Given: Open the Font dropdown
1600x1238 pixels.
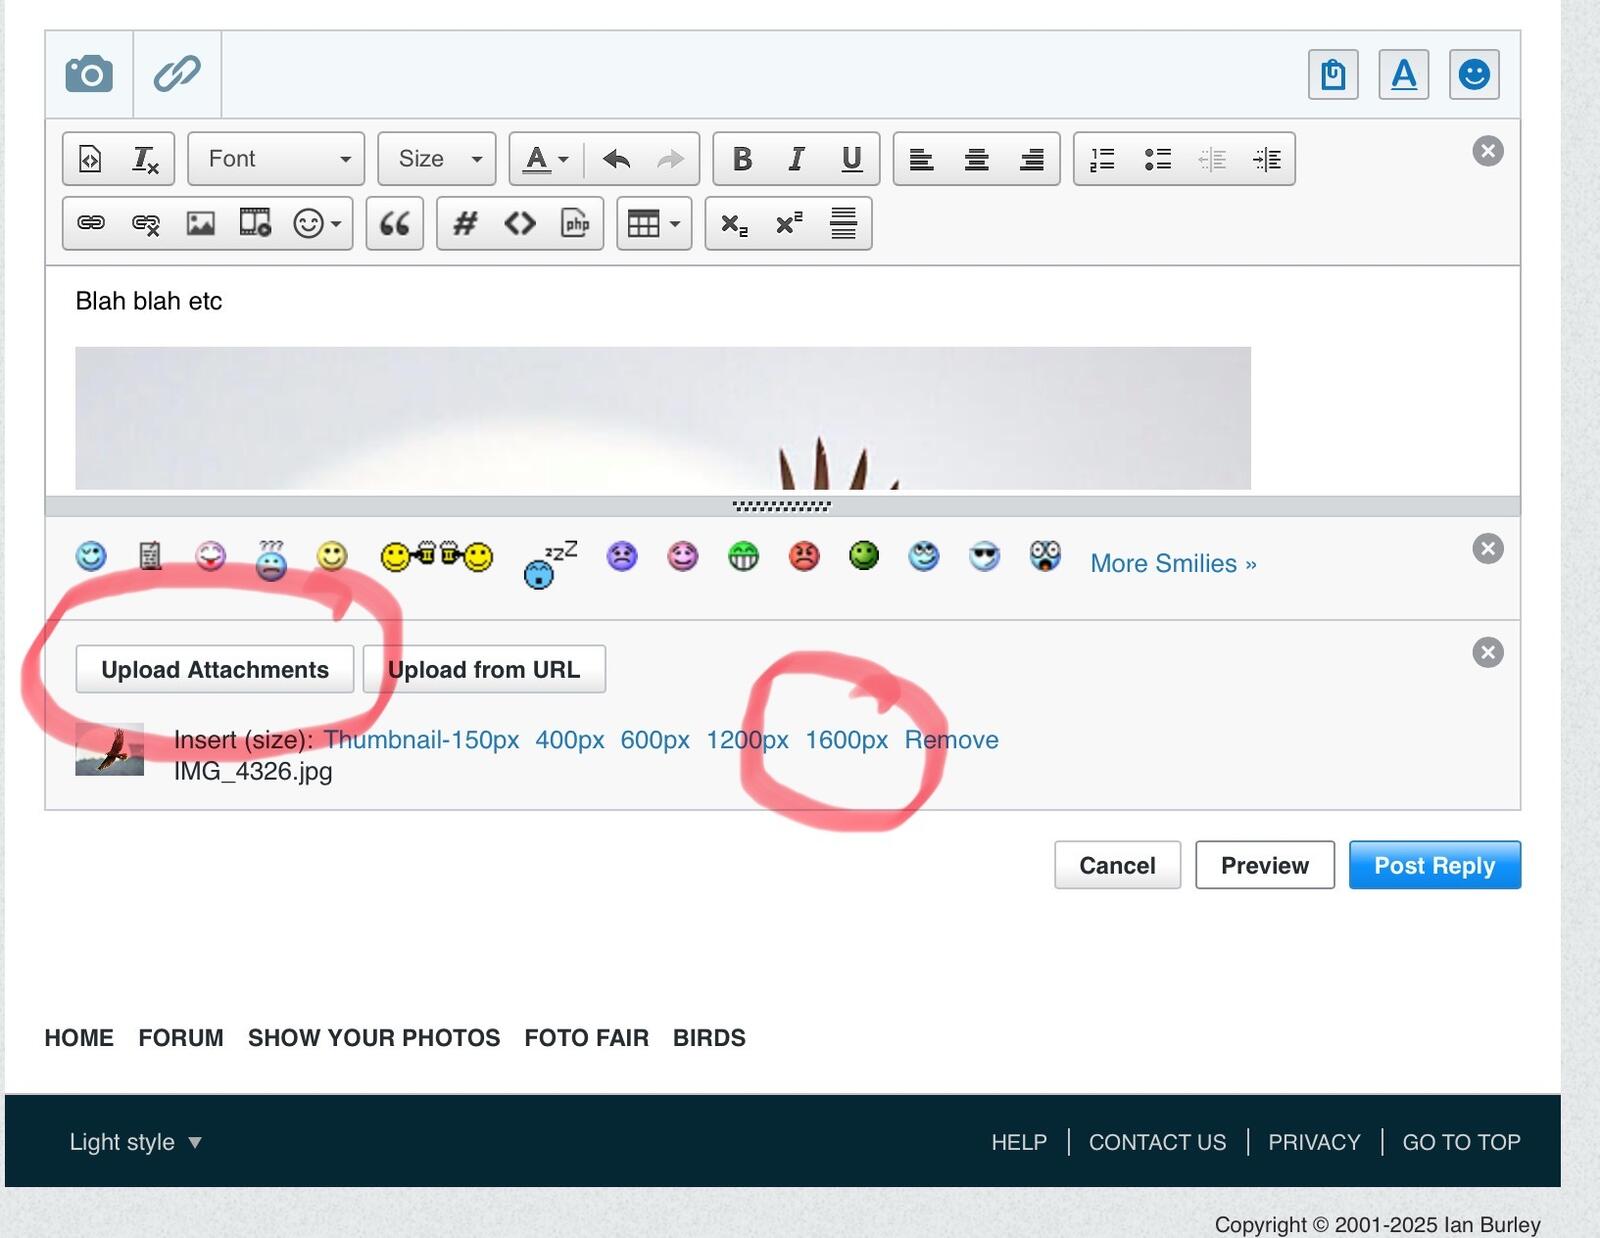Looking at the screenshot, I should click(276, 159).
